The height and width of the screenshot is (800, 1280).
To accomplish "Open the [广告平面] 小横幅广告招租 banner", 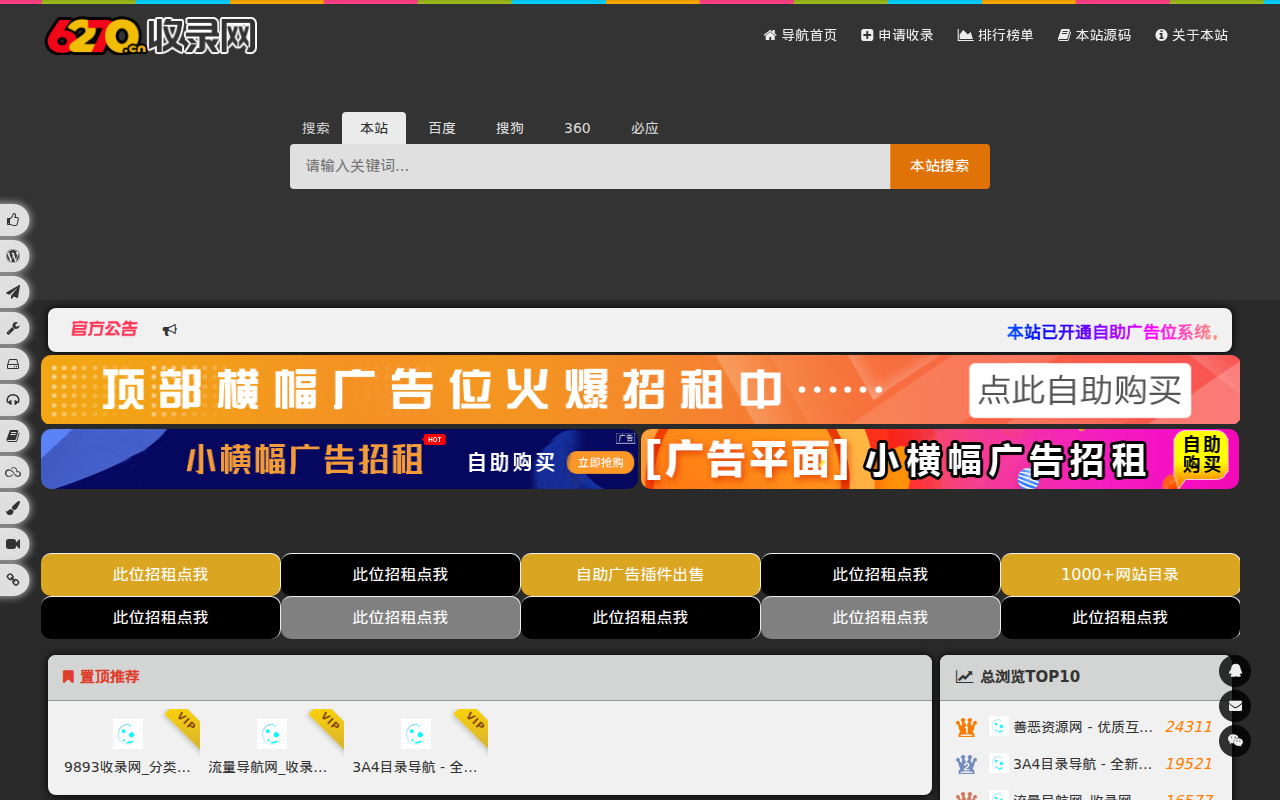I will [940, 459].
